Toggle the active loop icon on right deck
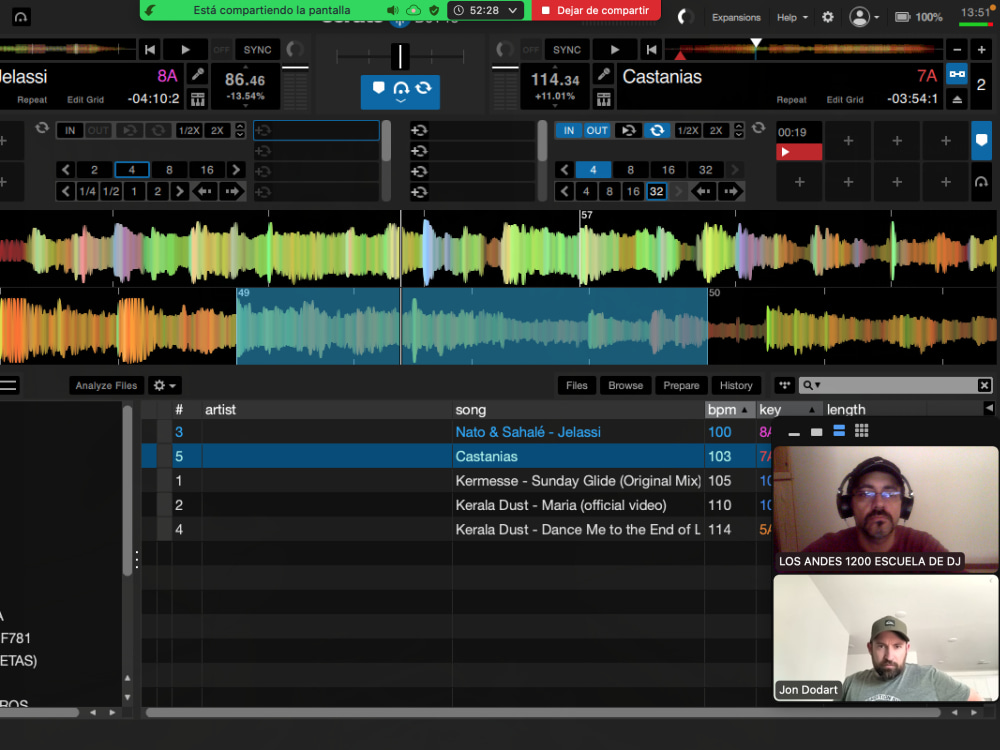 coord(657,131)
